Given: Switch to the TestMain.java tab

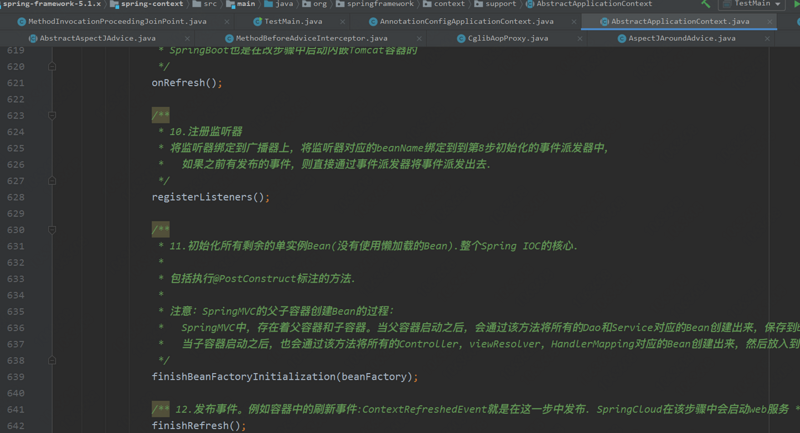Looking at the screenshot, I should pos(293,21).
